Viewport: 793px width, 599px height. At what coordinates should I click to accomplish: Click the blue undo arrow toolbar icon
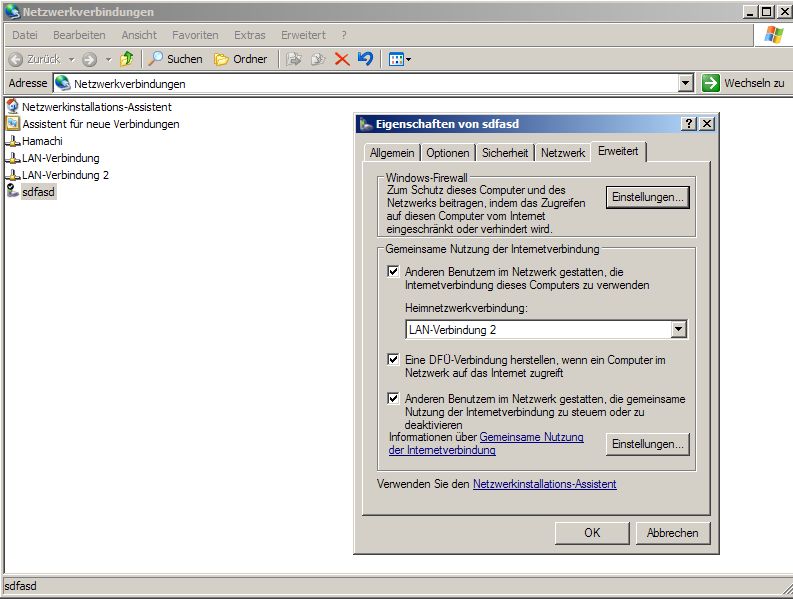click(365, 59)
